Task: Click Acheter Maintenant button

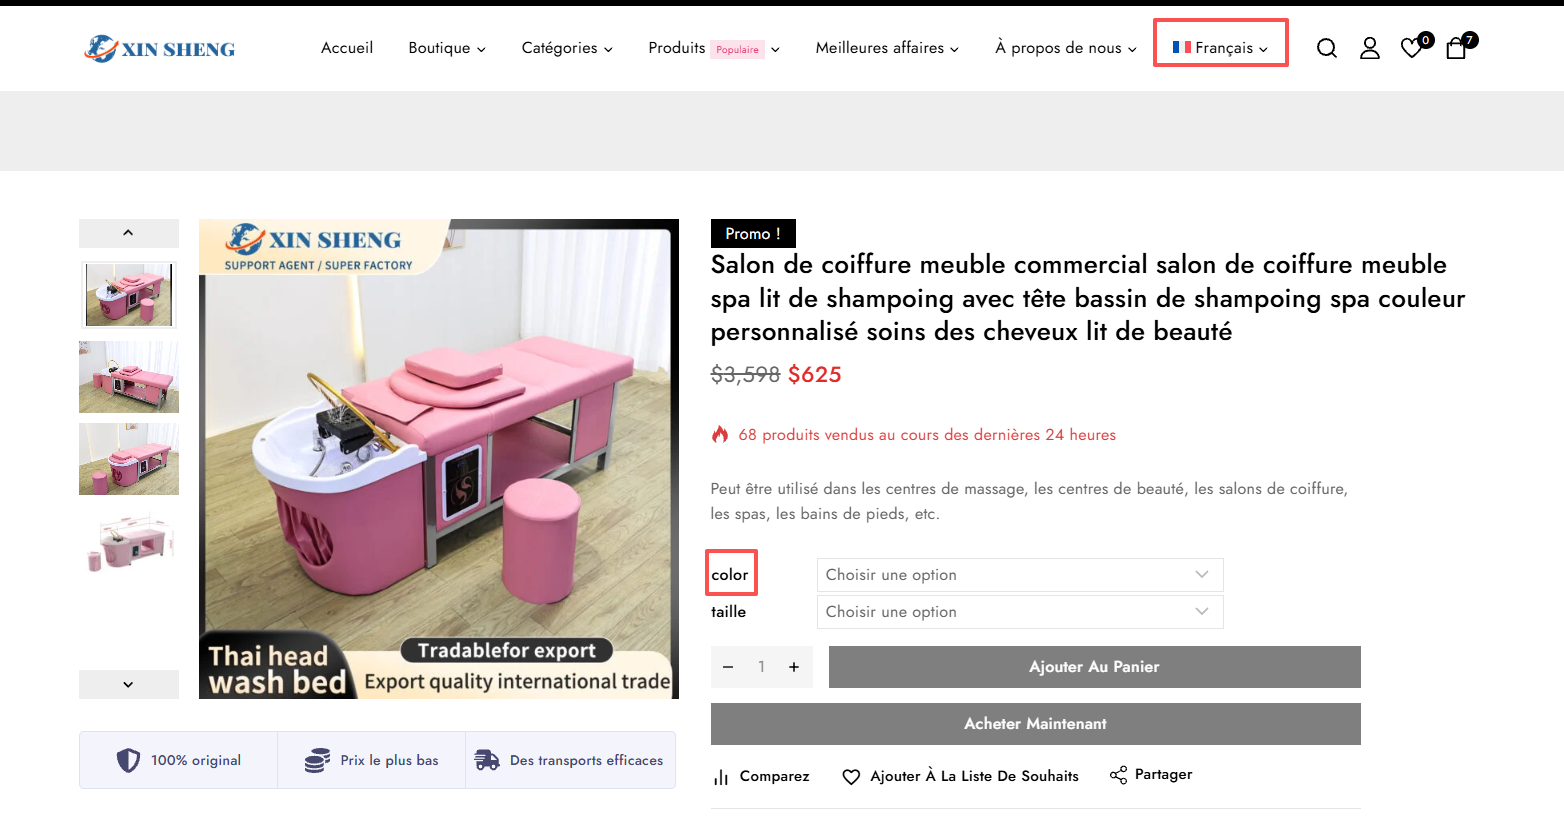Action: click(x=1036, y=724)
